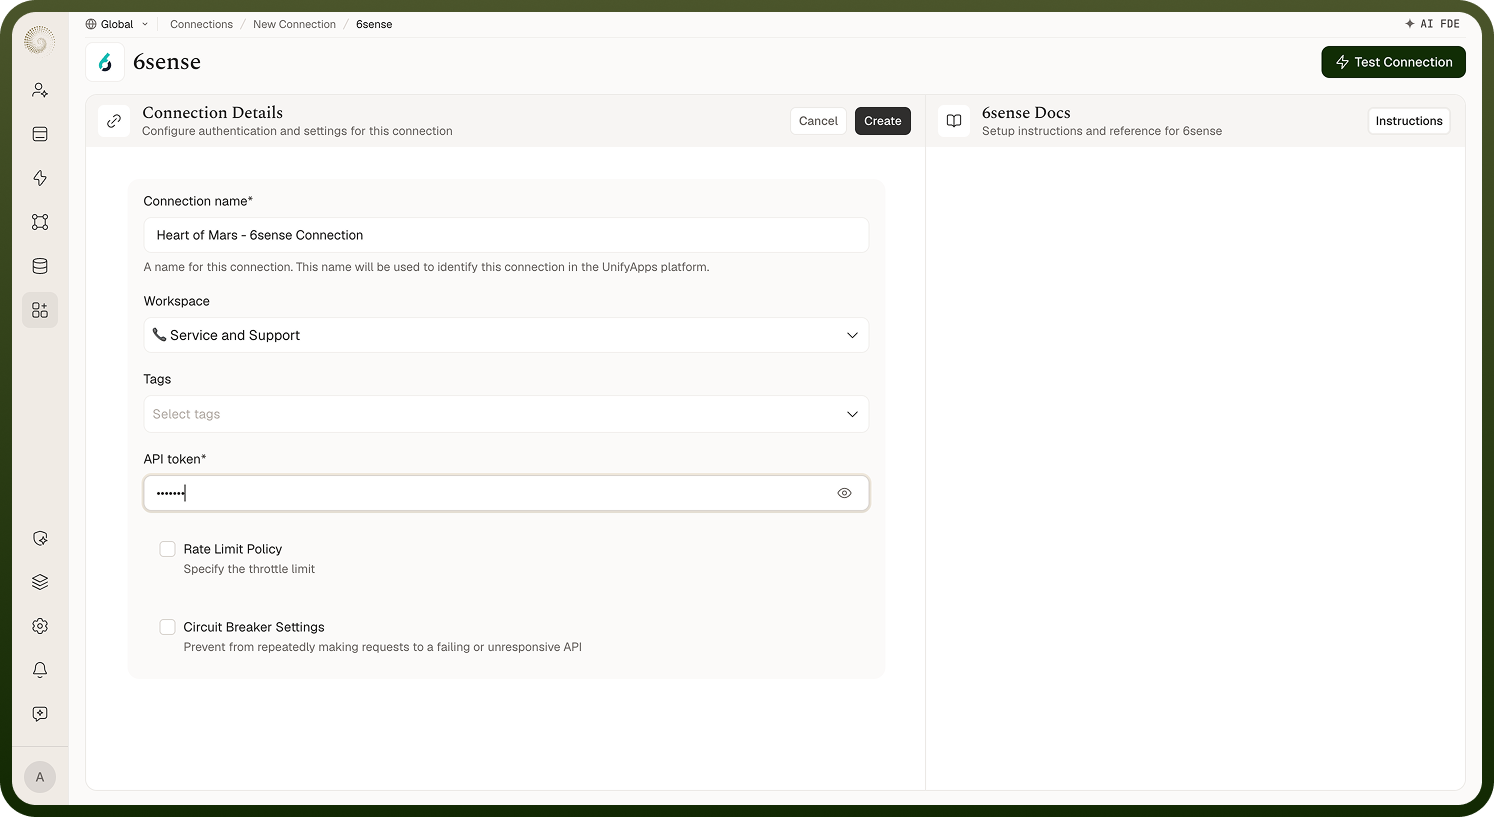
Task: Click the 6sense app logo icon
Action: tap(105, 62)
